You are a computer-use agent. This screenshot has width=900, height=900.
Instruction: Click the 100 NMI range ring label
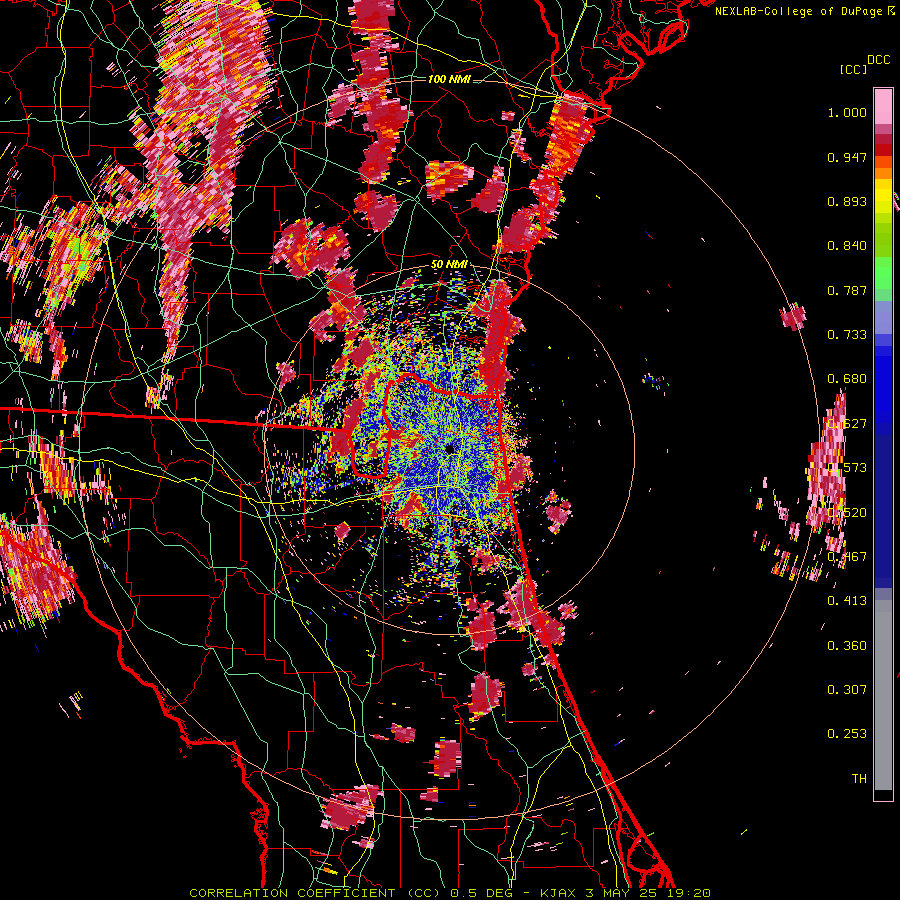(x=449, y=79)
